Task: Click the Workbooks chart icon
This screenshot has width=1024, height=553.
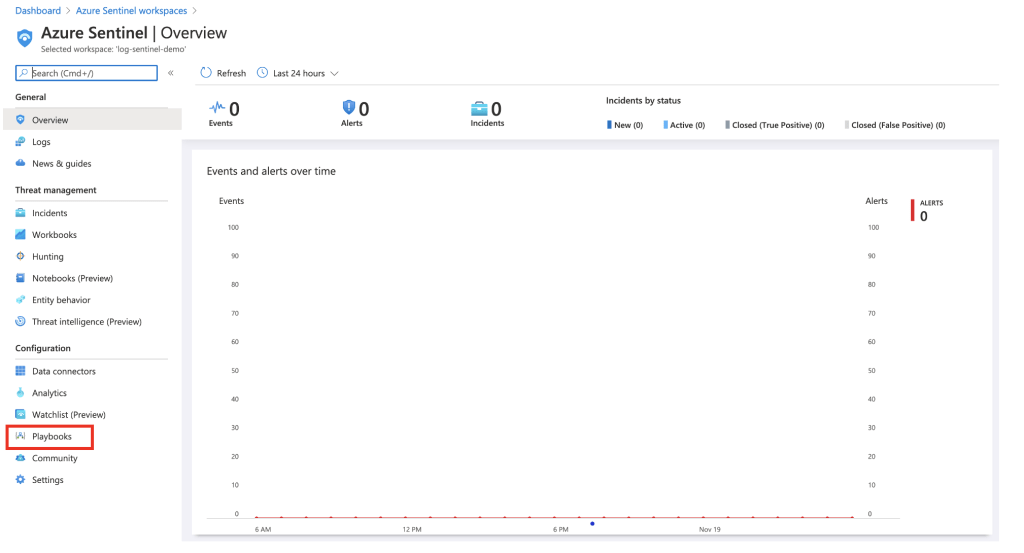Action: point(21,235)
